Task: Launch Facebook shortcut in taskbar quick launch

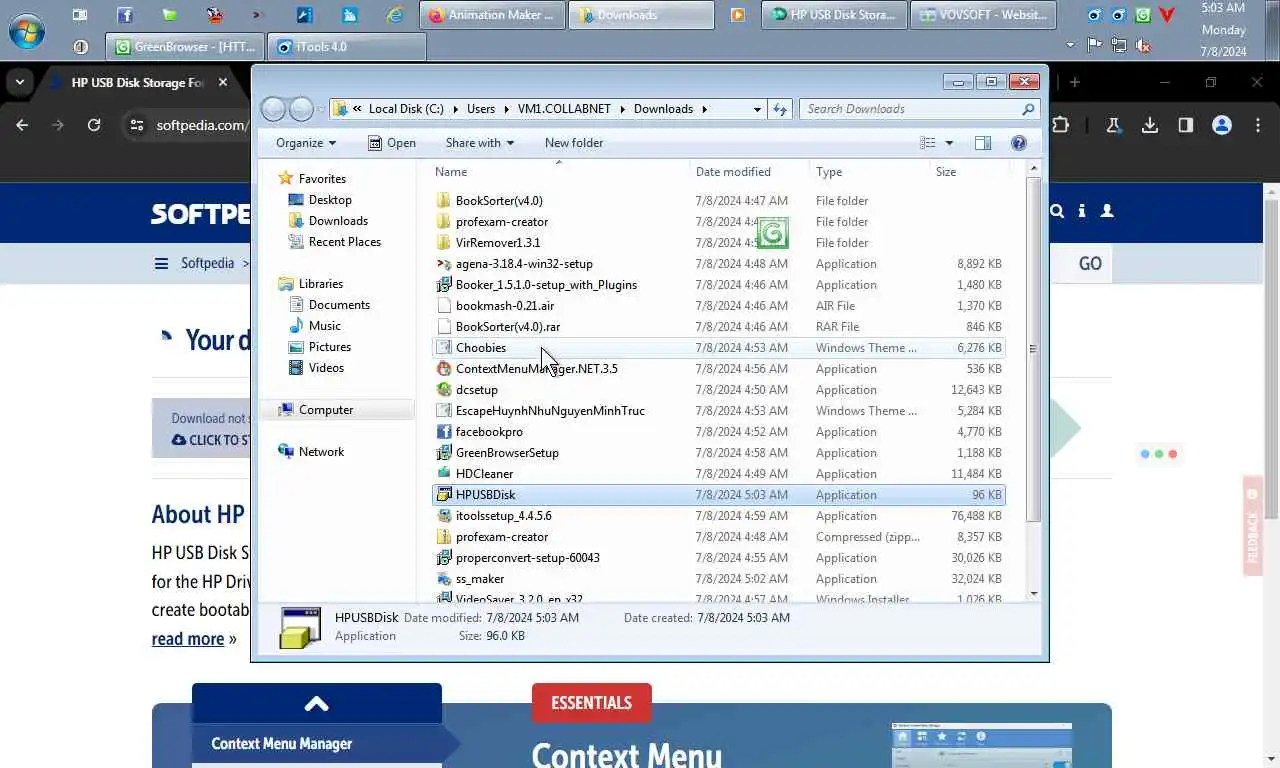Action: coord(124,15)
